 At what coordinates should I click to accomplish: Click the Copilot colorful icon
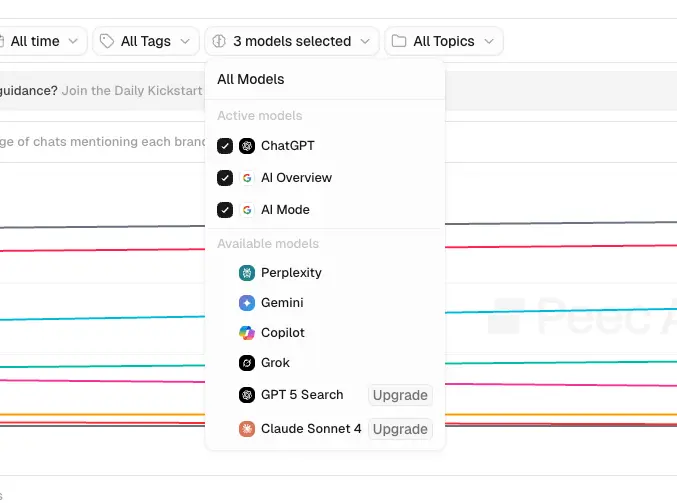tap(247, 333)
